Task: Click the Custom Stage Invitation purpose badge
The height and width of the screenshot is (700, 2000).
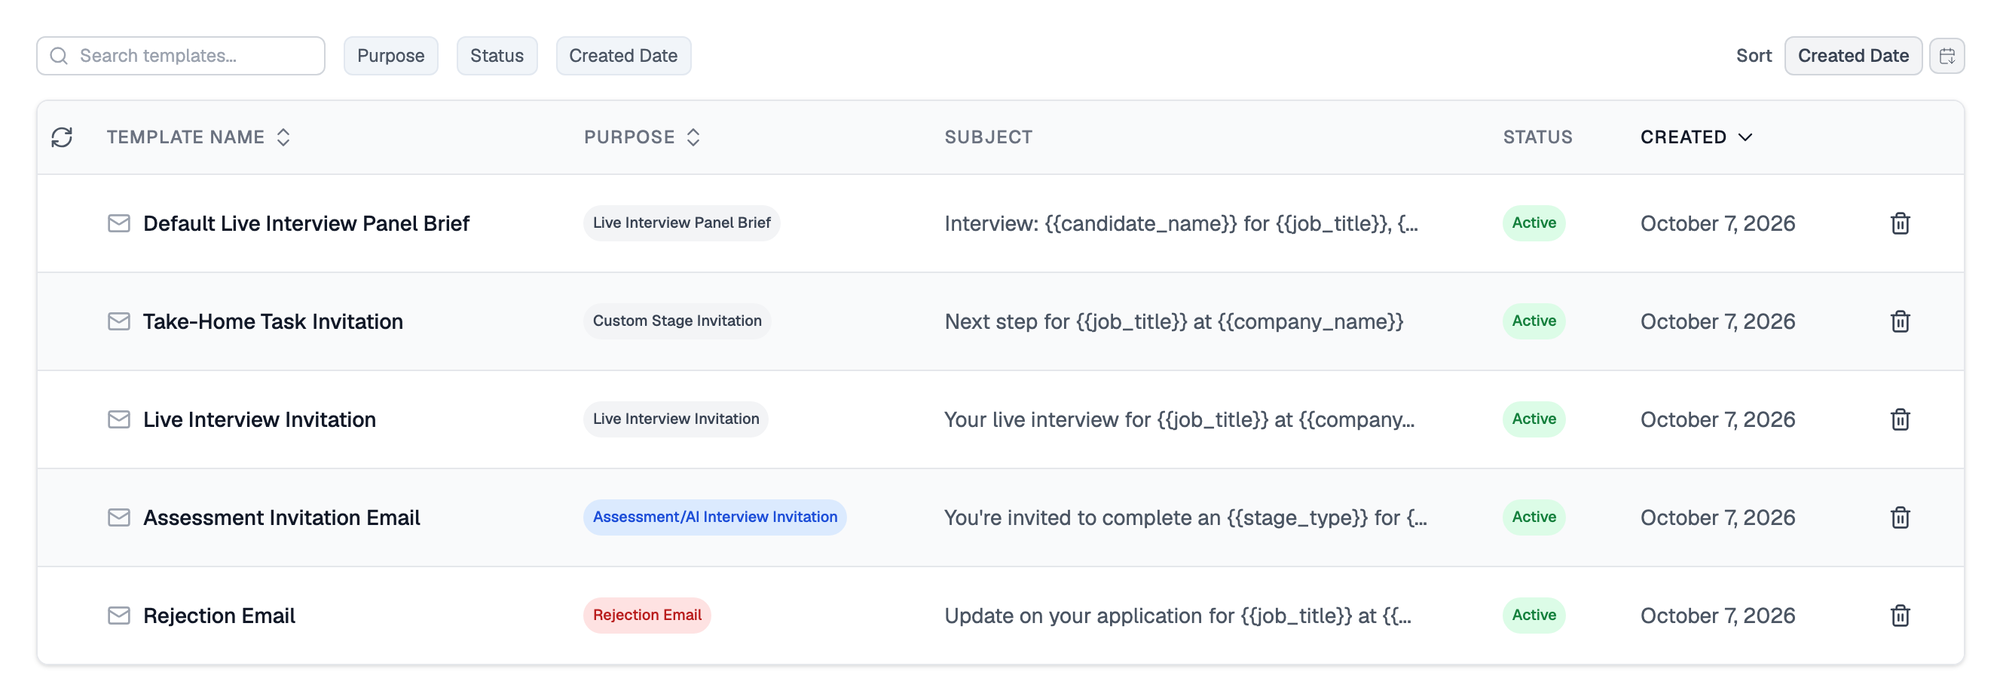Action: [677, 321]
